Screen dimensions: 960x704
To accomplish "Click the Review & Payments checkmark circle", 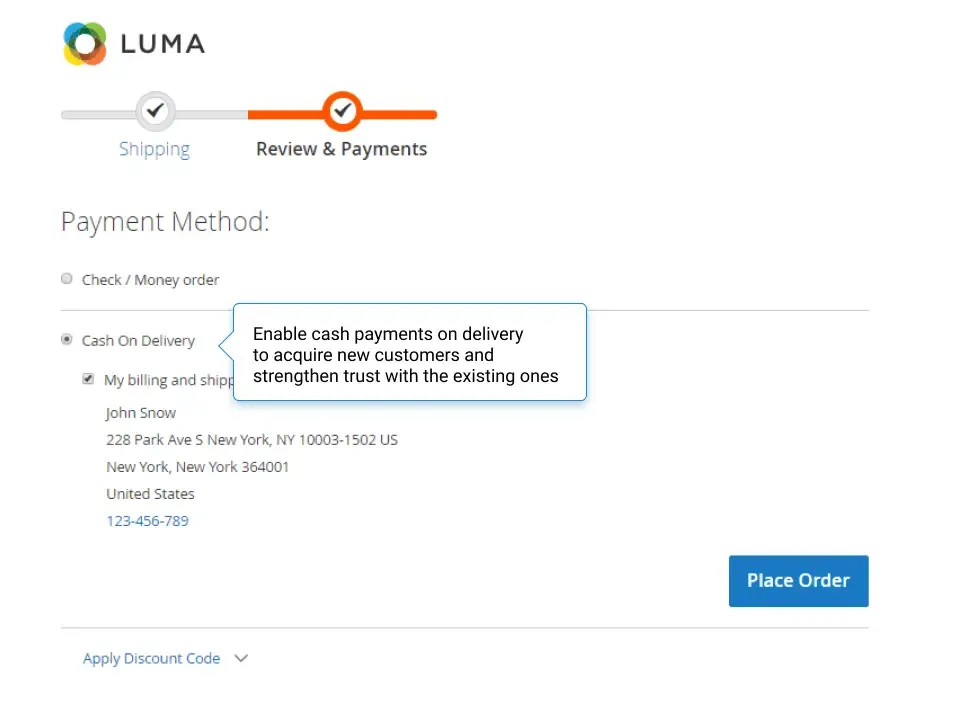I will tap(342, 111).
